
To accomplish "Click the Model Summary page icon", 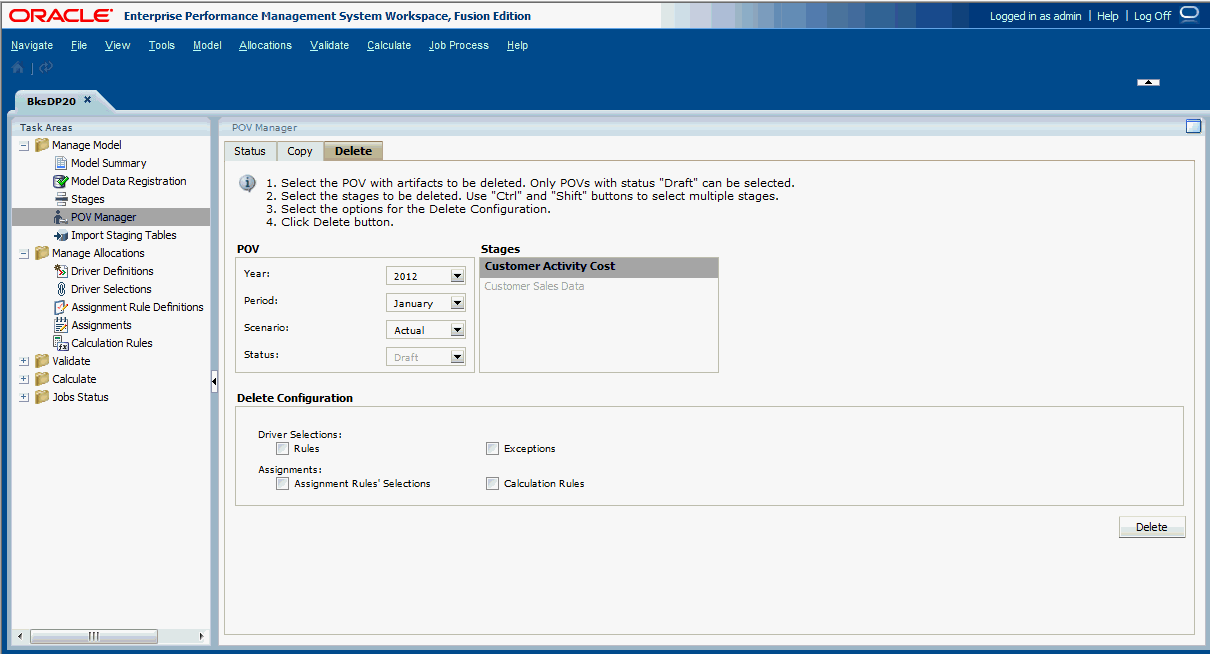I will [x=61, y=163].
